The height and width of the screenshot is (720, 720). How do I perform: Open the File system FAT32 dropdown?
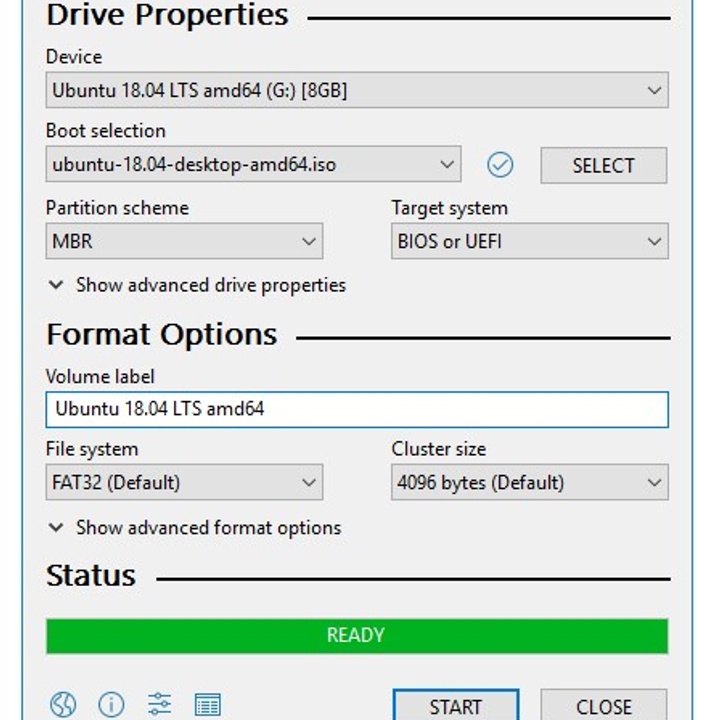184,482
